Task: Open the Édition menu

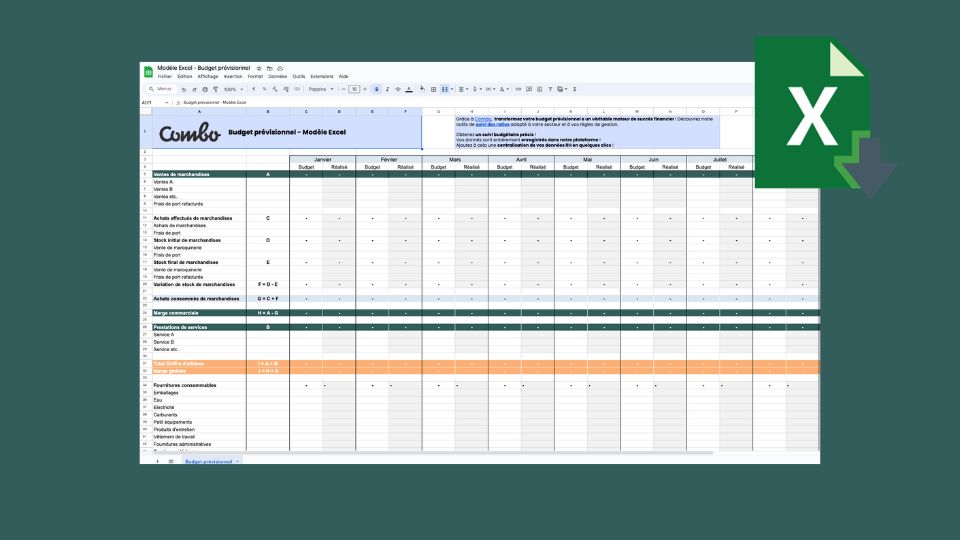Action: [x=185, y=77]
